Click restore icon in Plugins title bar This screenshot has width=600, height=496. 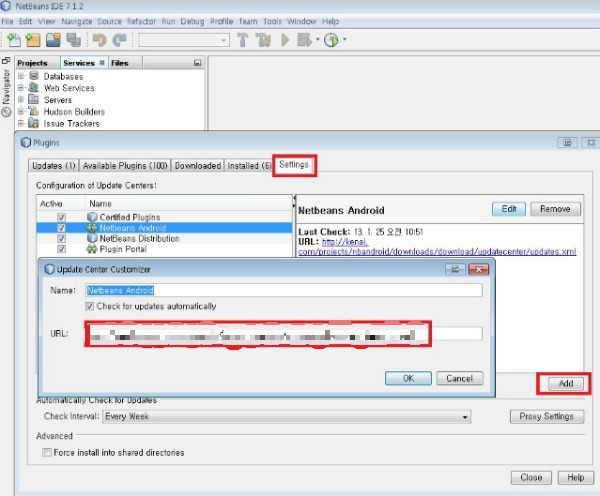pos(567,143)
